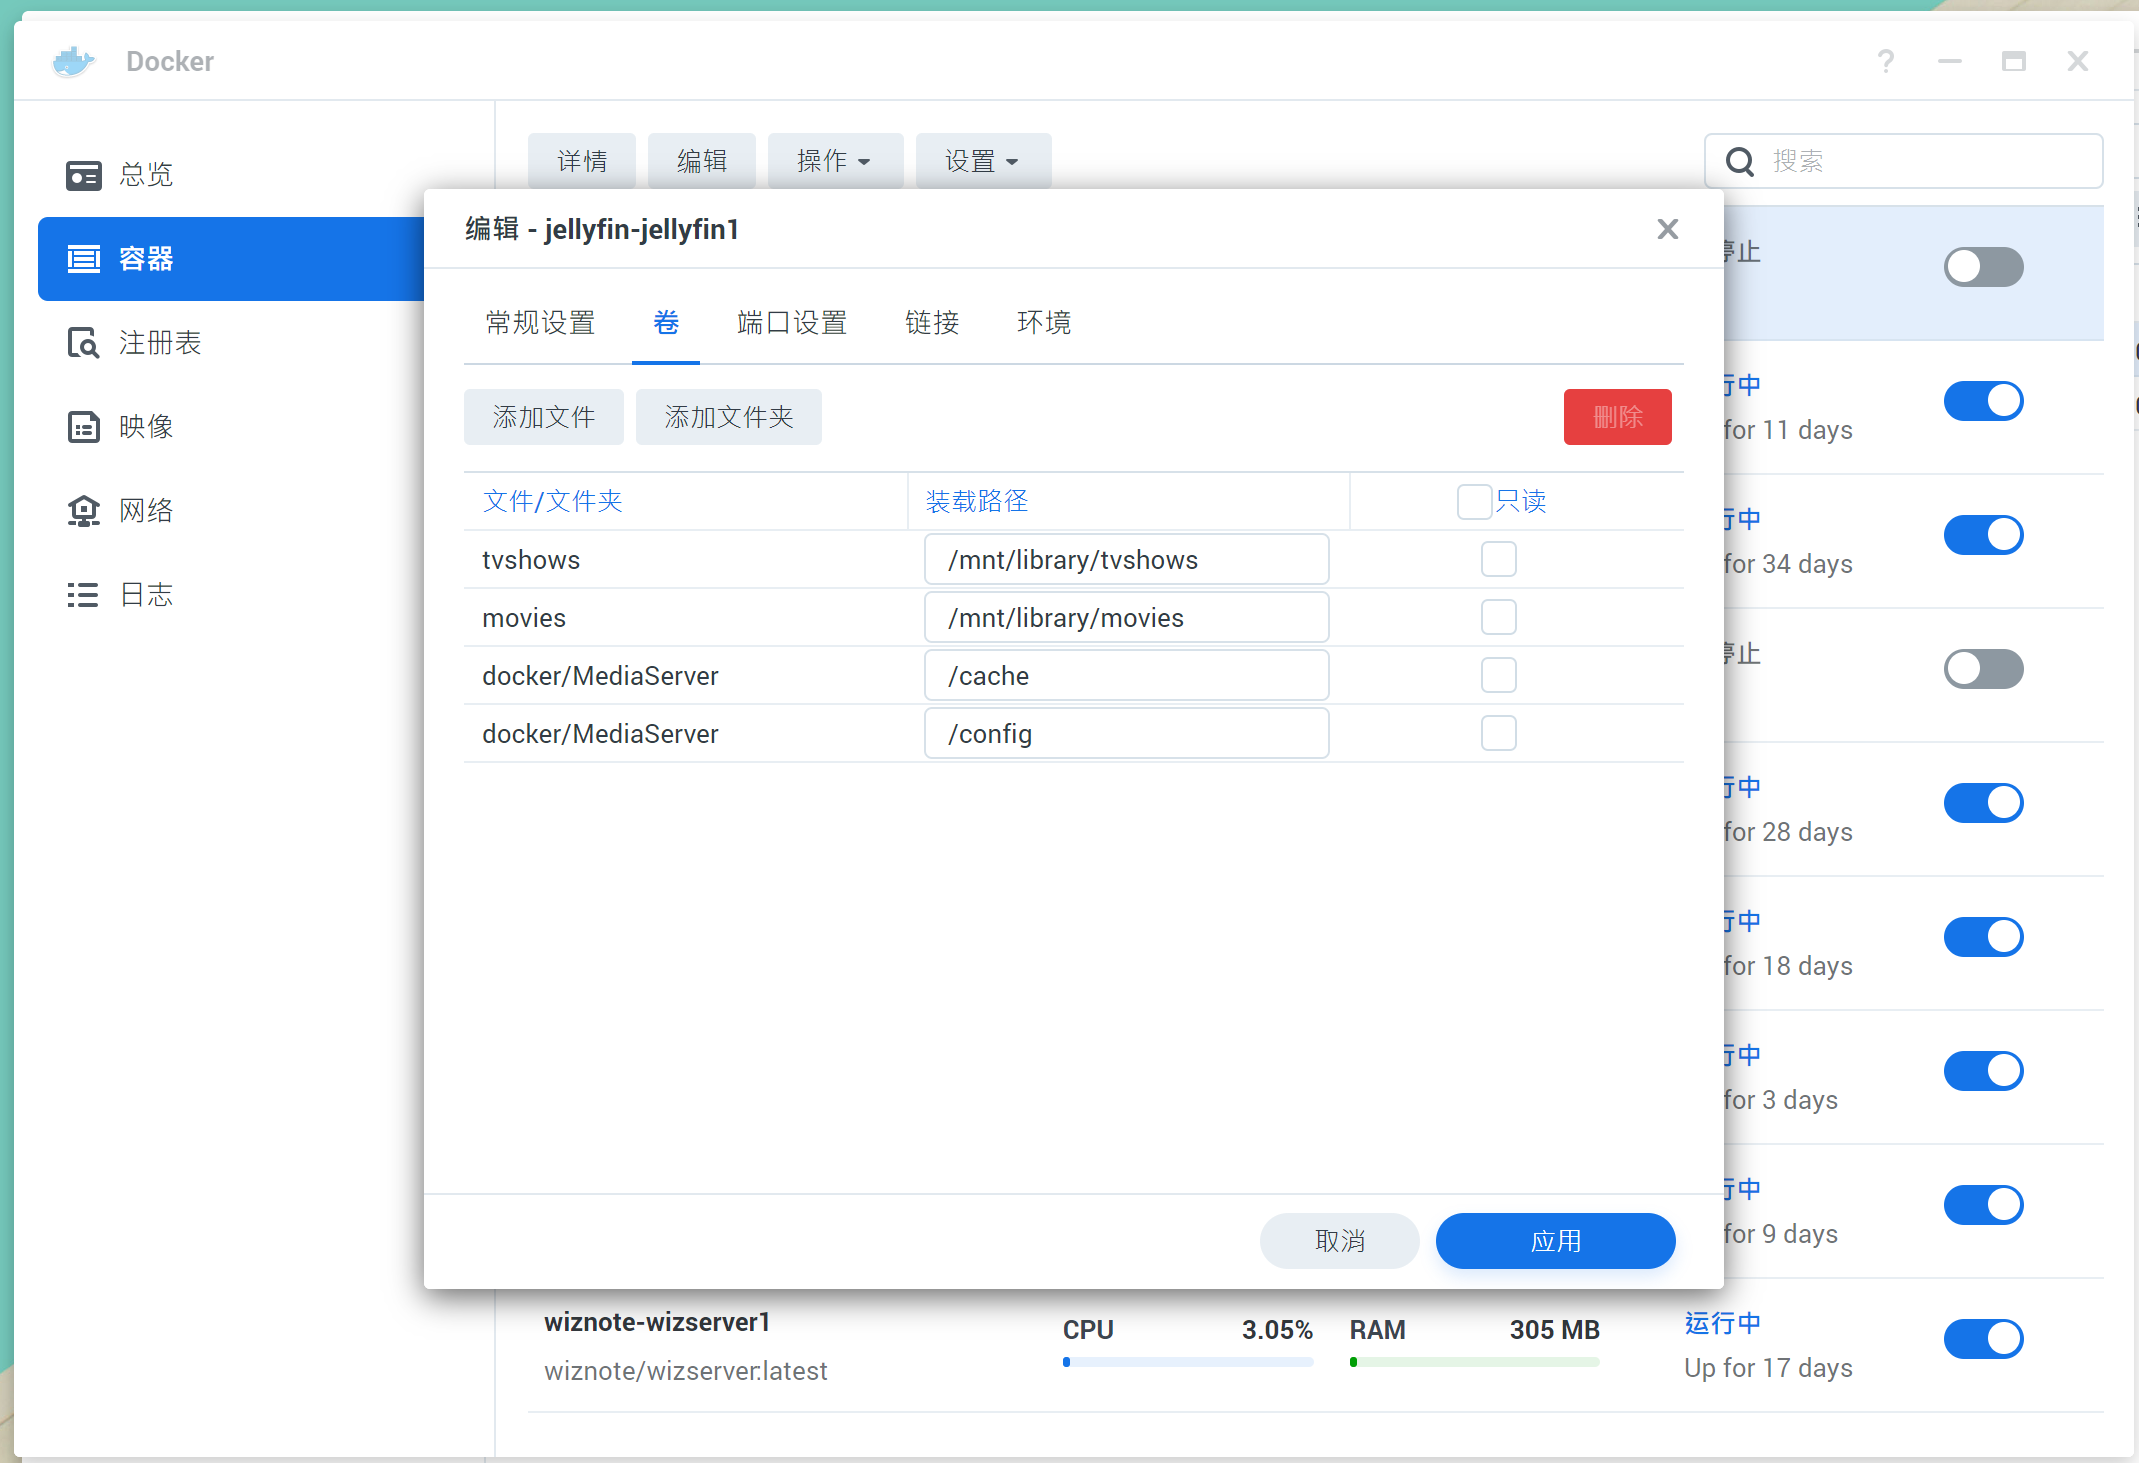Toggle the switch for container up 3 days
The image size is (2139, 1463).
pyautogui.click(x=1983, y=1071)
